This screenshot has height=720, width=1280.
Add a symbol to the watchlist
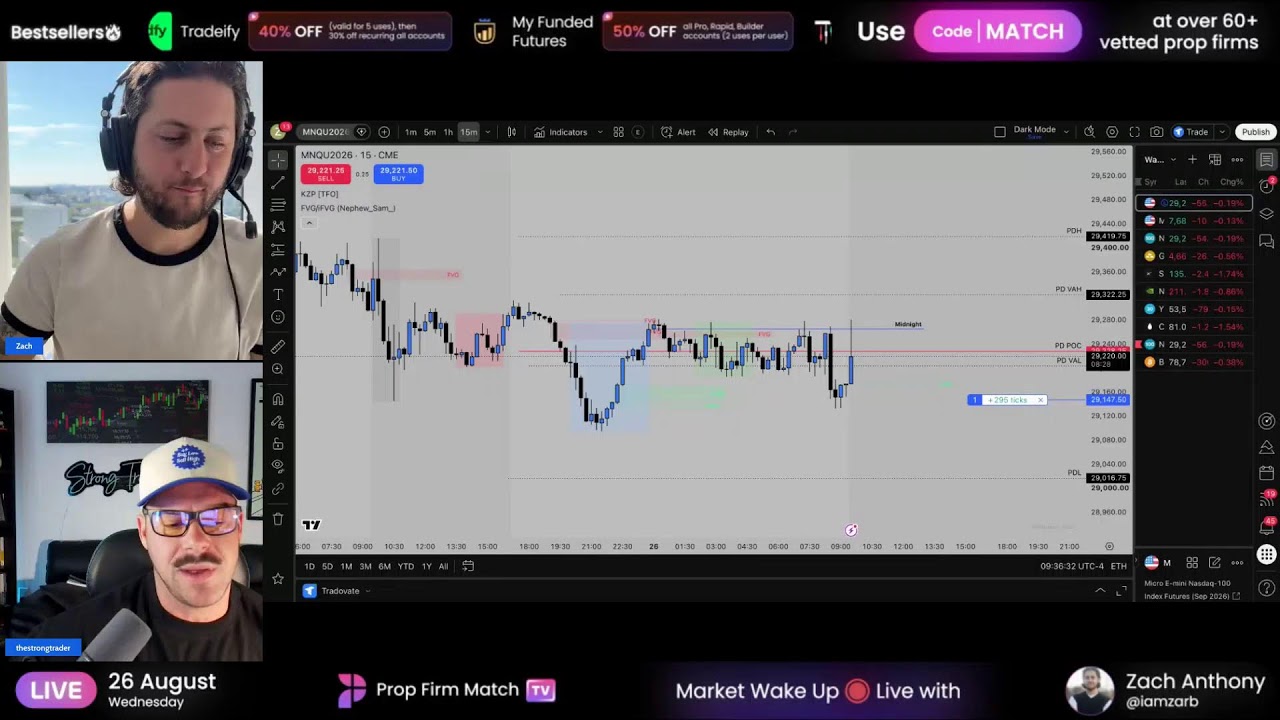tap(1192, 160)
